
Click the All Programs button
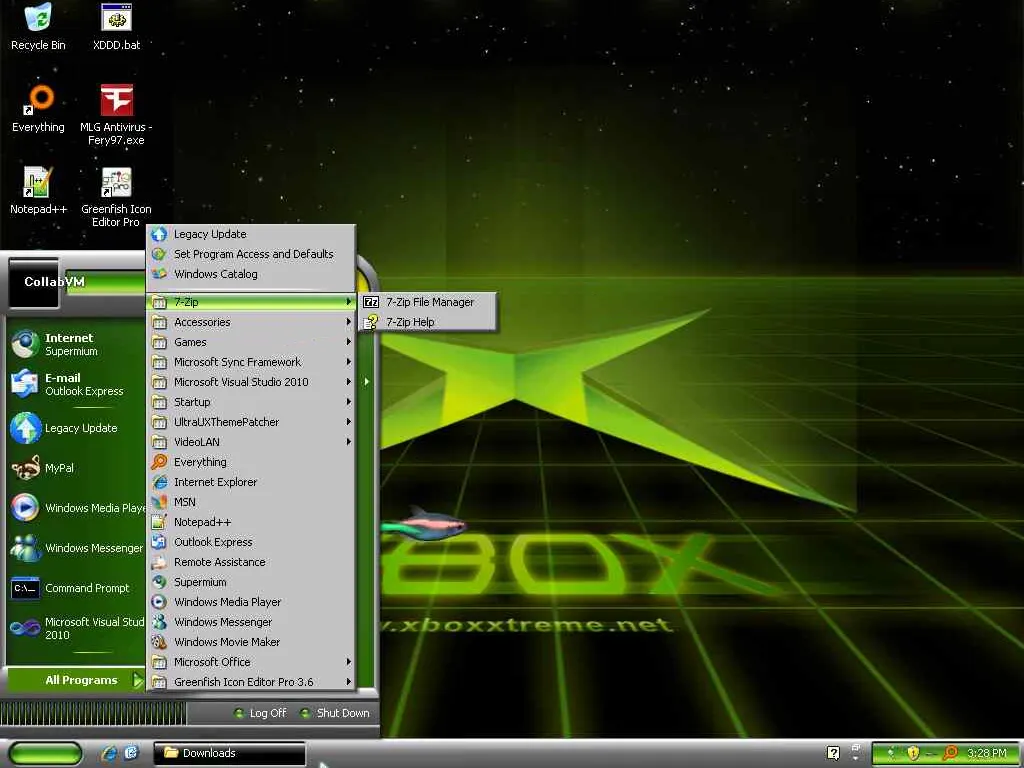pyautogui.click(x=76, y=680)
